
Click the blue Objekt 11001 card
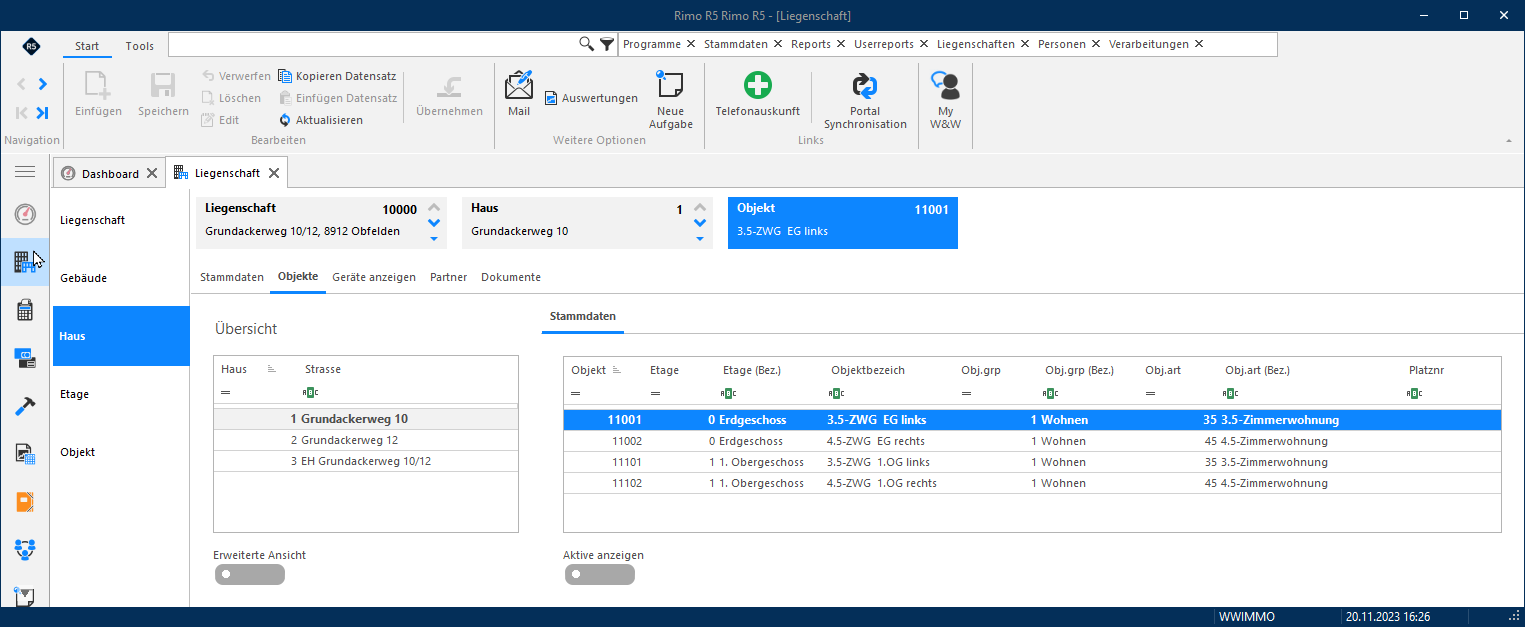[x=843, y=222]
